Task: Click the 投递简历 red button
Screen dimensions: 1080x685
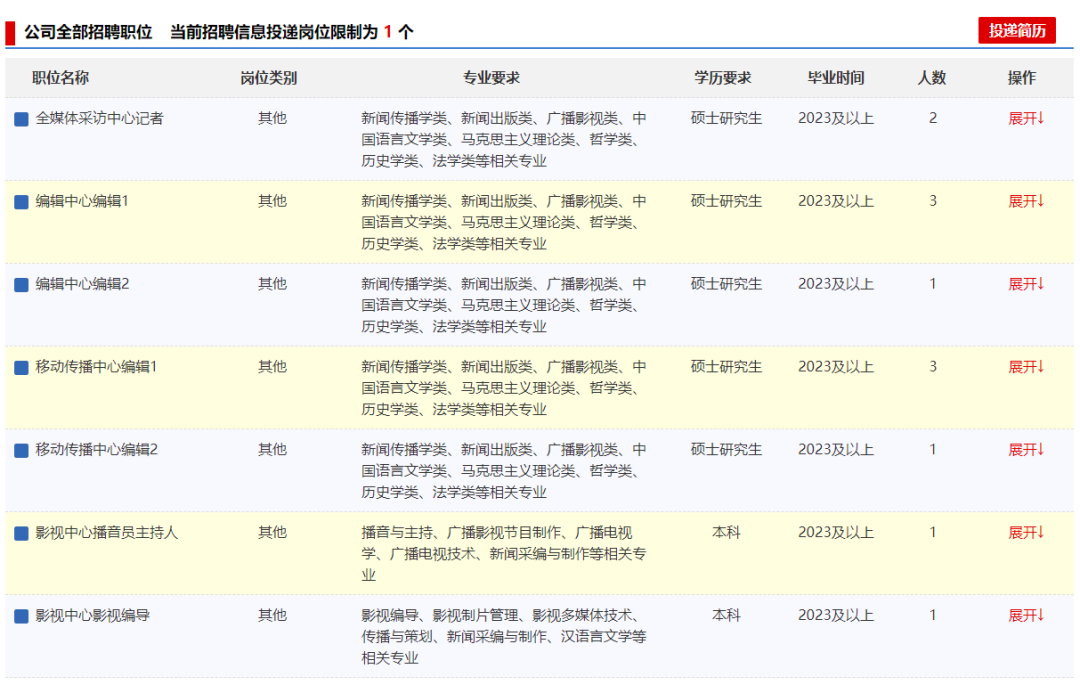Action: click(1016, 31)
